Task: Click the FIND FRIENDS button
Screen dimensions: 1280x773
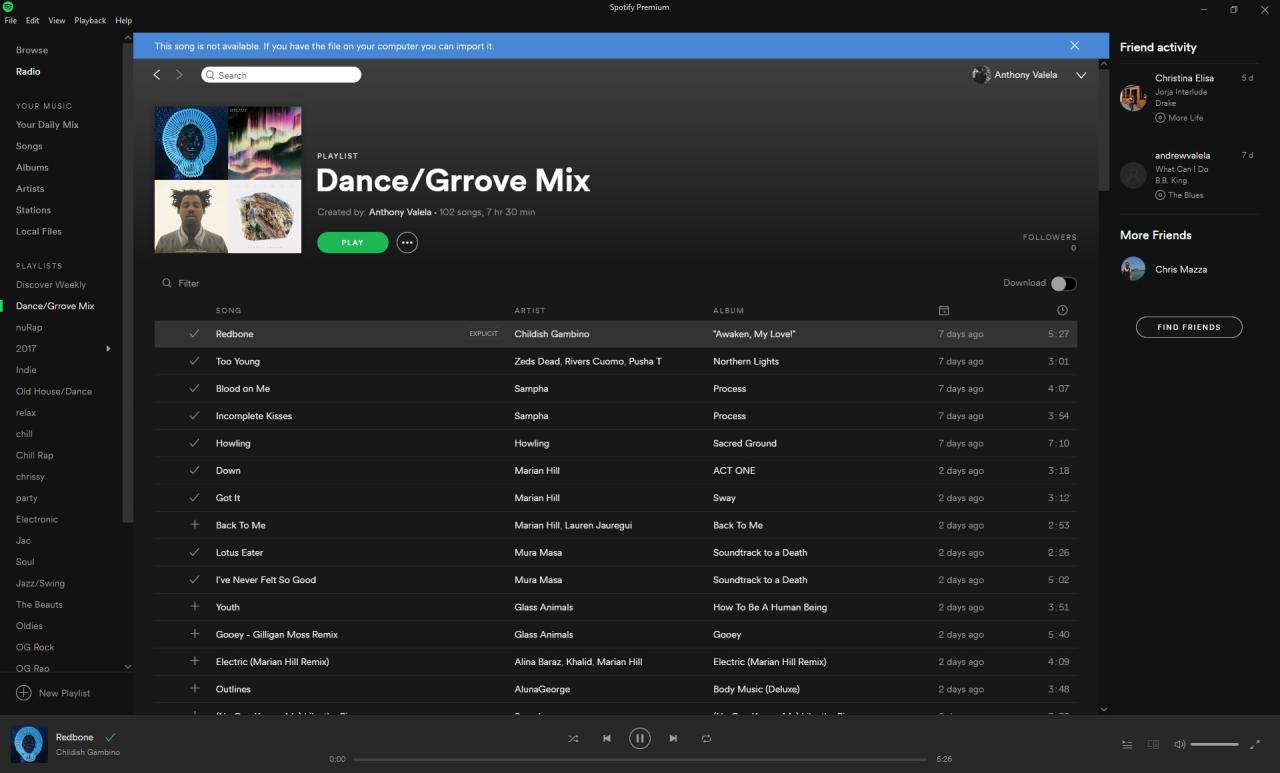Action: pyautogui.click(x=1189, y=327)
